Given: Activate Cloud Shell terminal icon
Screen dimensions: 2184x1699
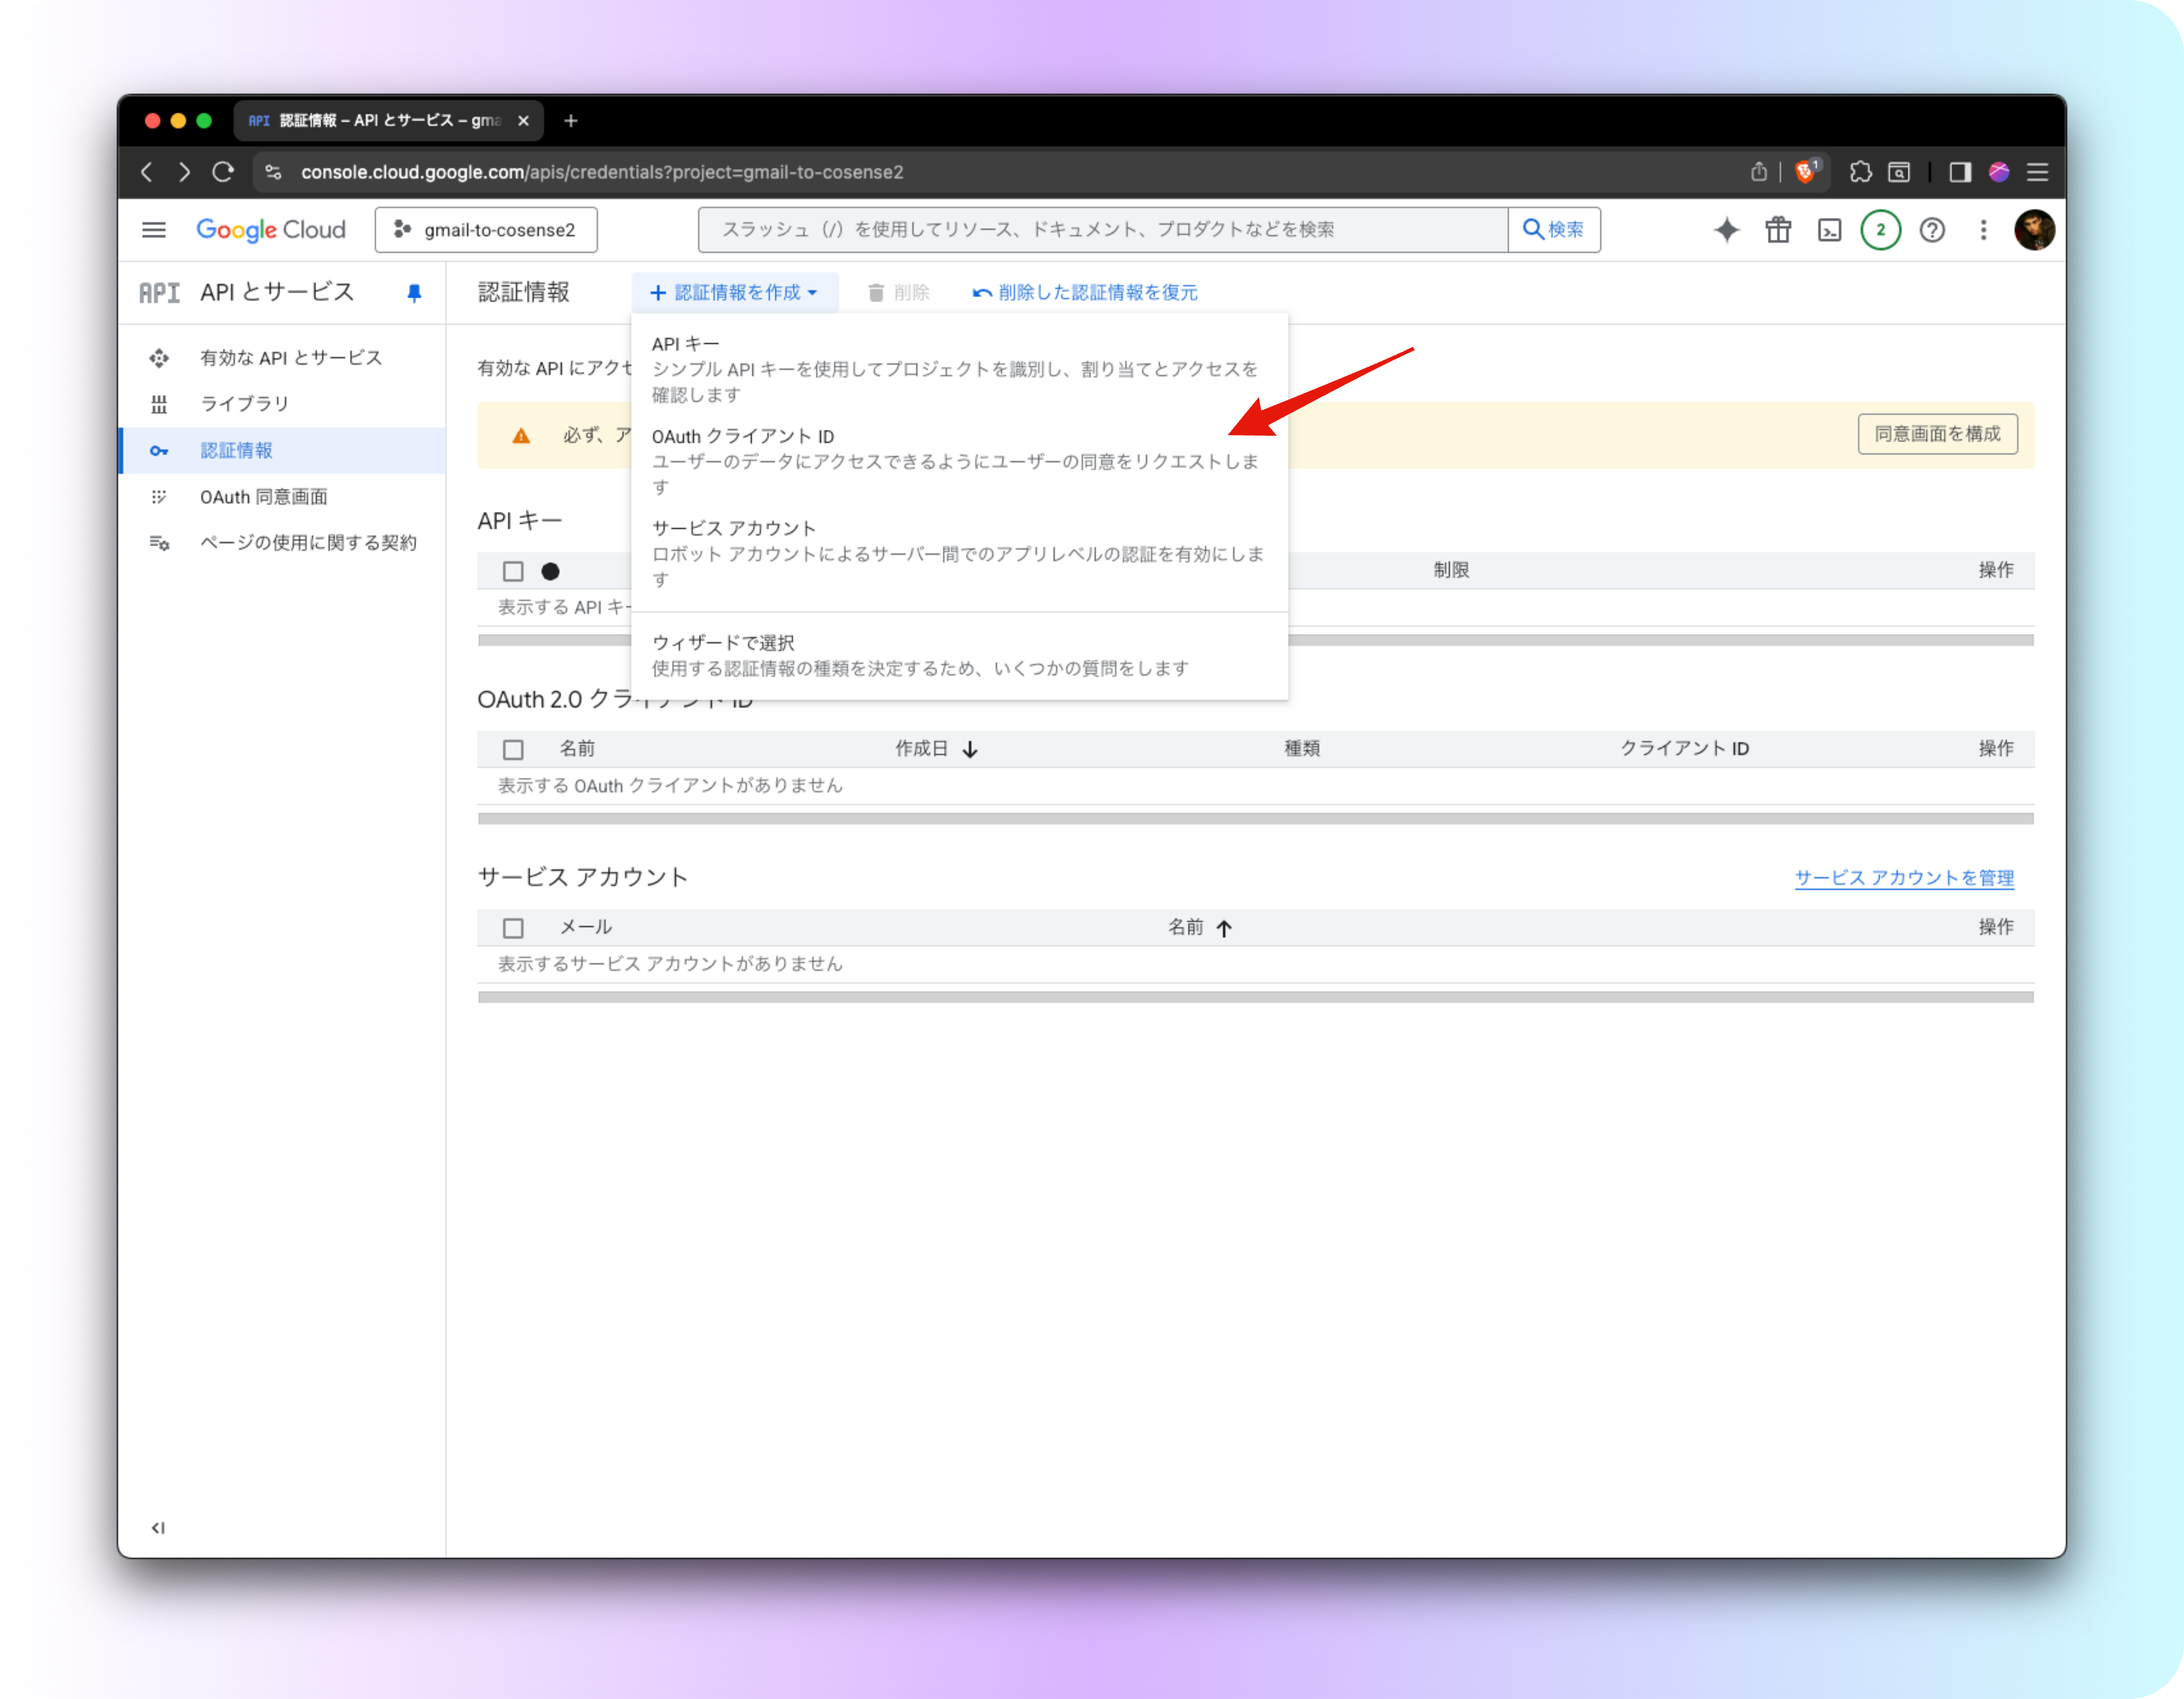Looking at the screenshot, I should (x=1829, y=230).
